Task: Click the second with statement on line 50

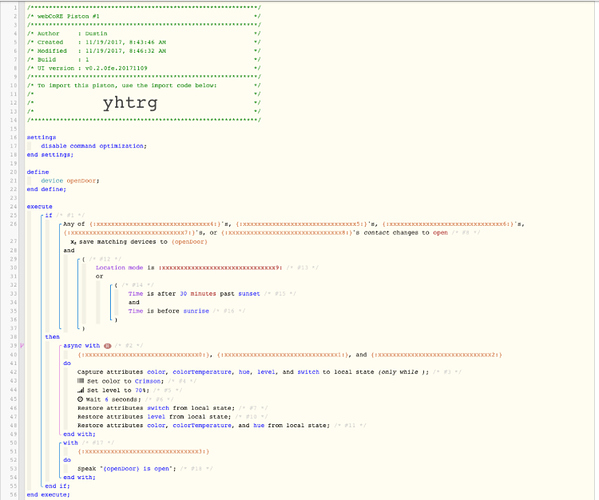Action: point(71,443)
